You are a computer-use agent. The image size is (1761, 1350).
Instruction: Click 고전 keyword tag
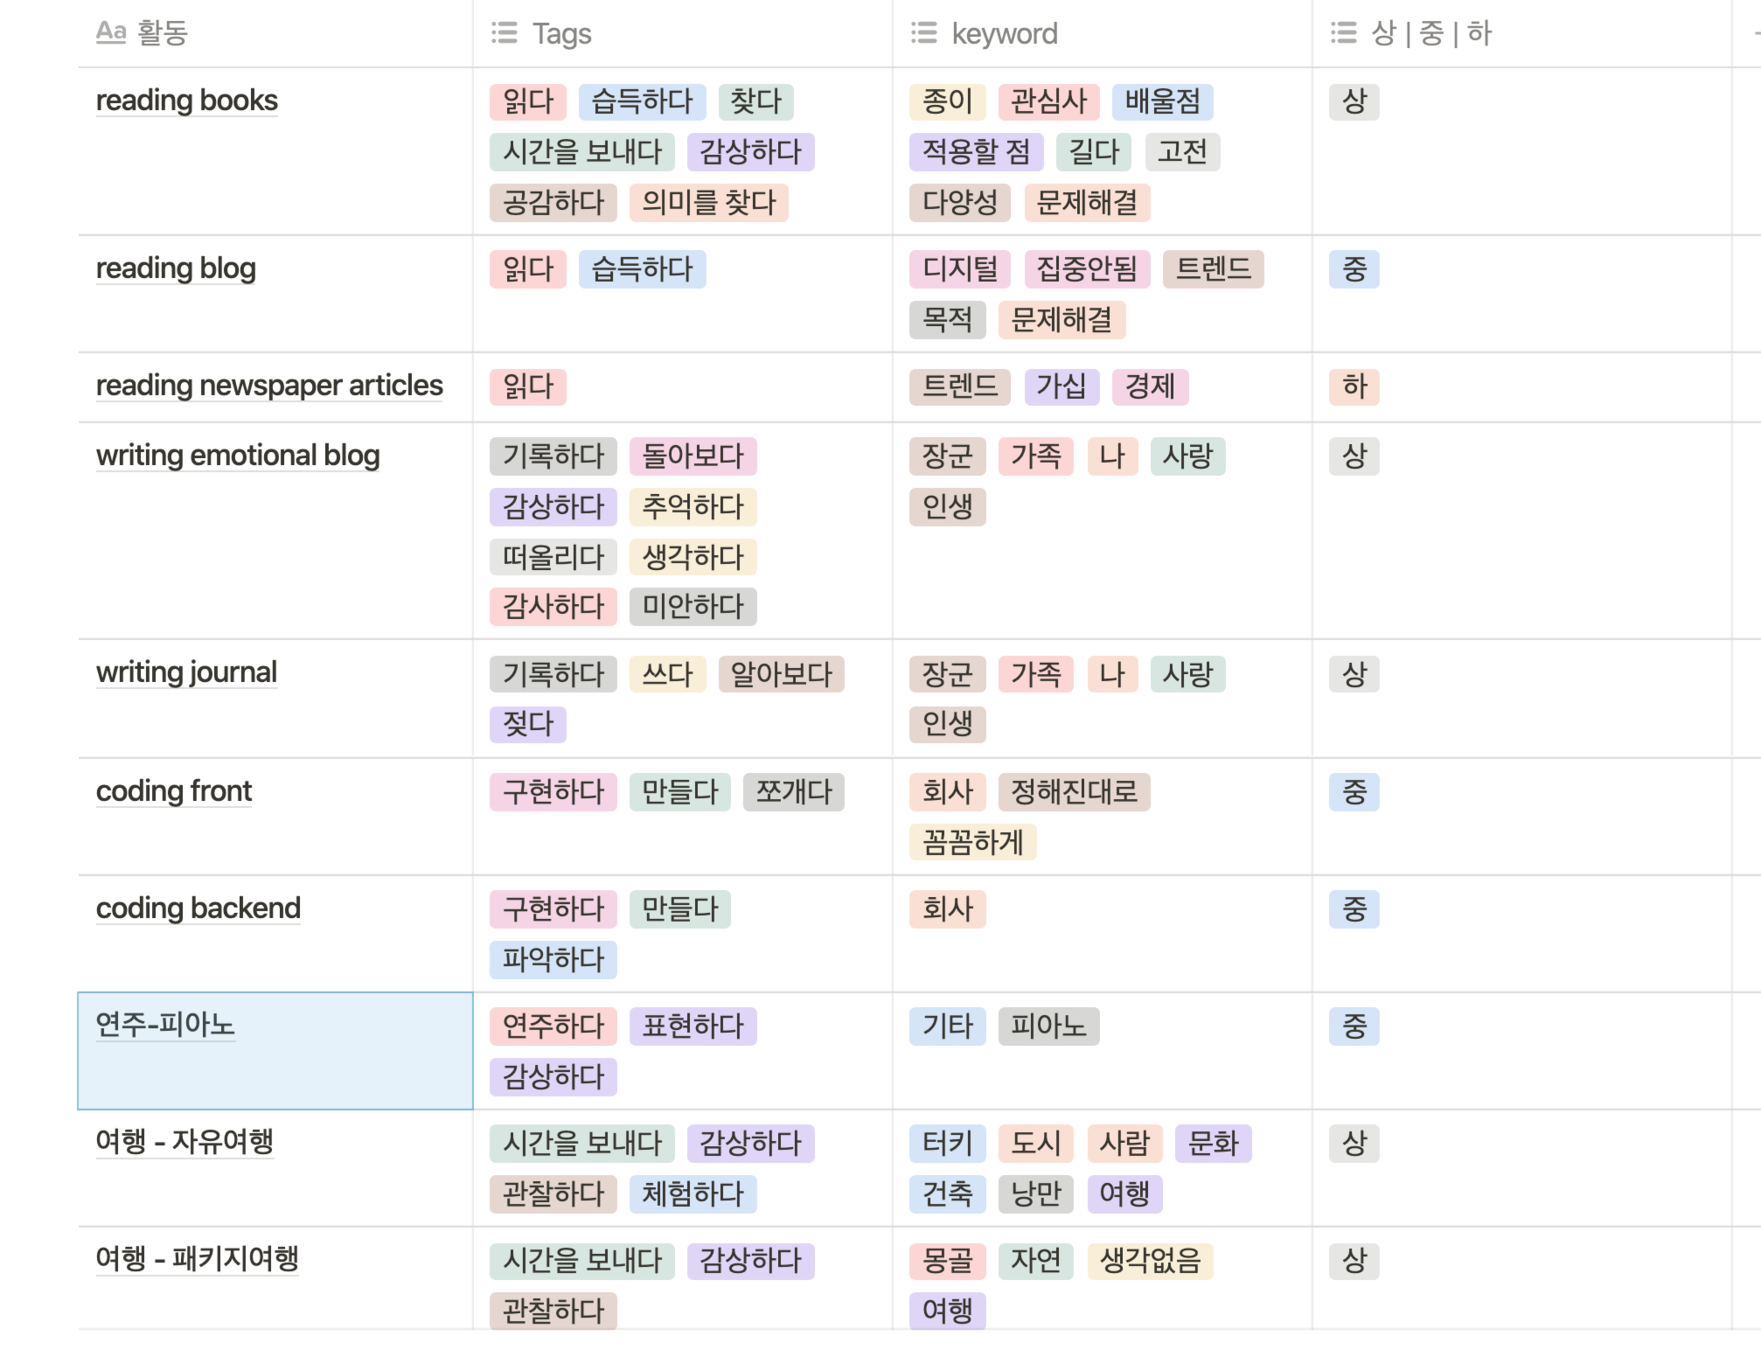point(1182,152)
